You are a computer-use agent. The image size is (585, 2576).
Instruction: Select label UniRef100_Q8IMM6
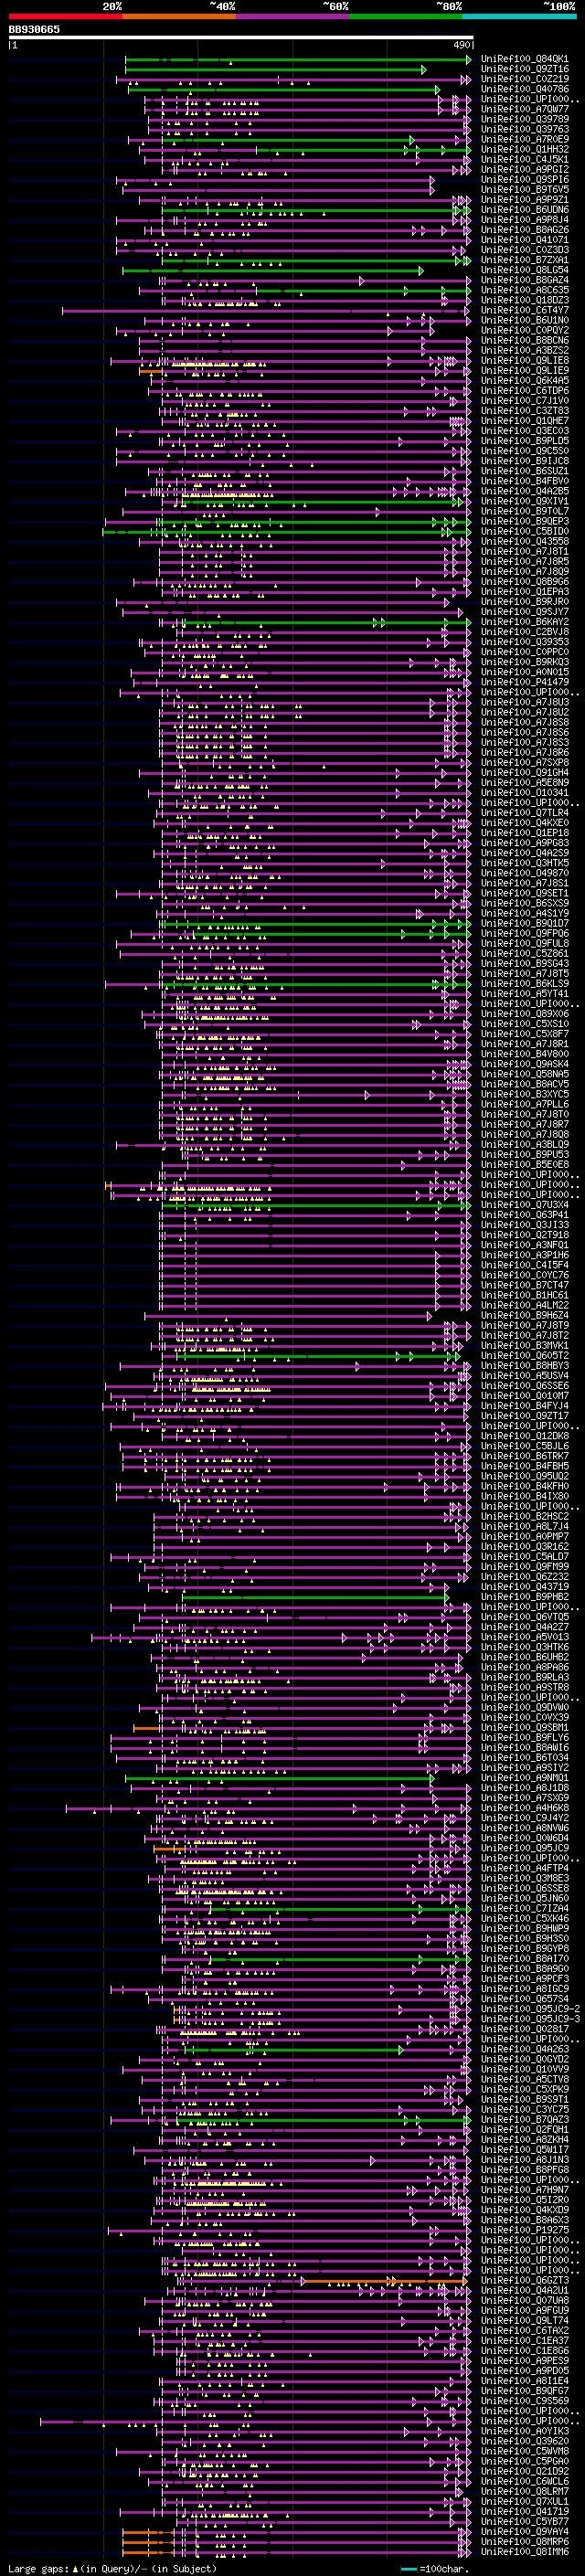tap(524, 2551)
